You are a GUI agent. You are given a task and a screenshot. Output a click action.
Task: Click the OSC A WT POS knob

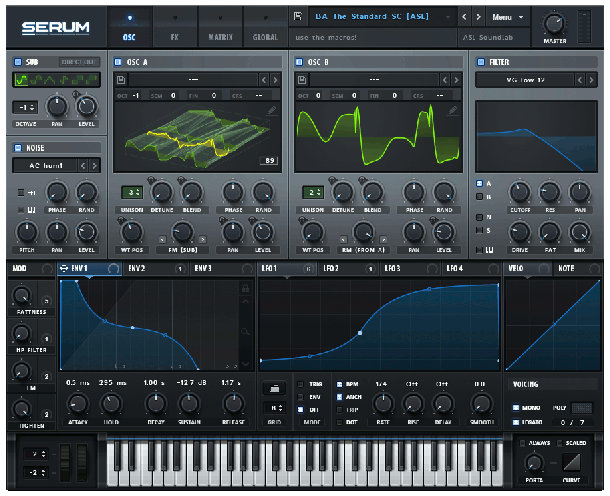[131, 232]
